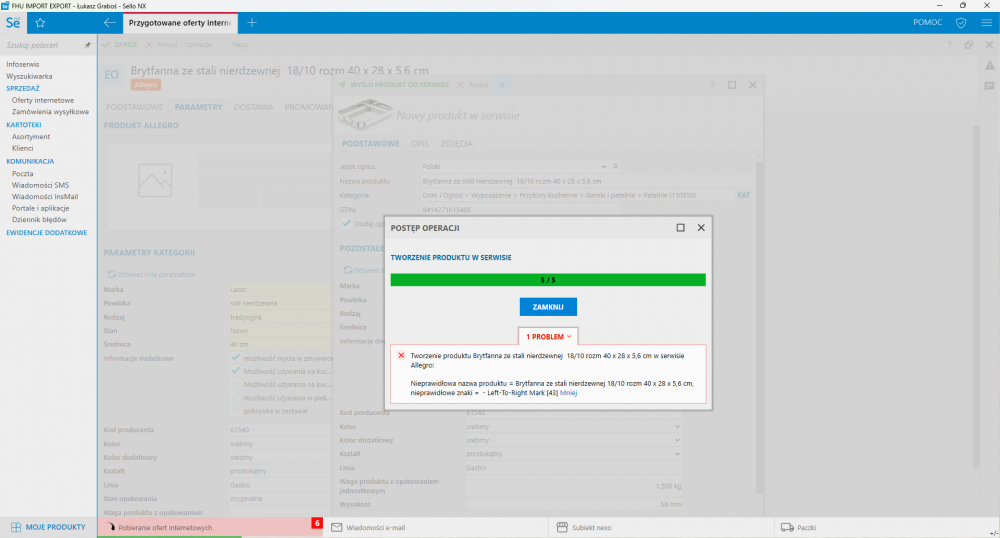Toggle the pokrywka w zestawie checkbox

pyautogui.click(x=236, y=409)
